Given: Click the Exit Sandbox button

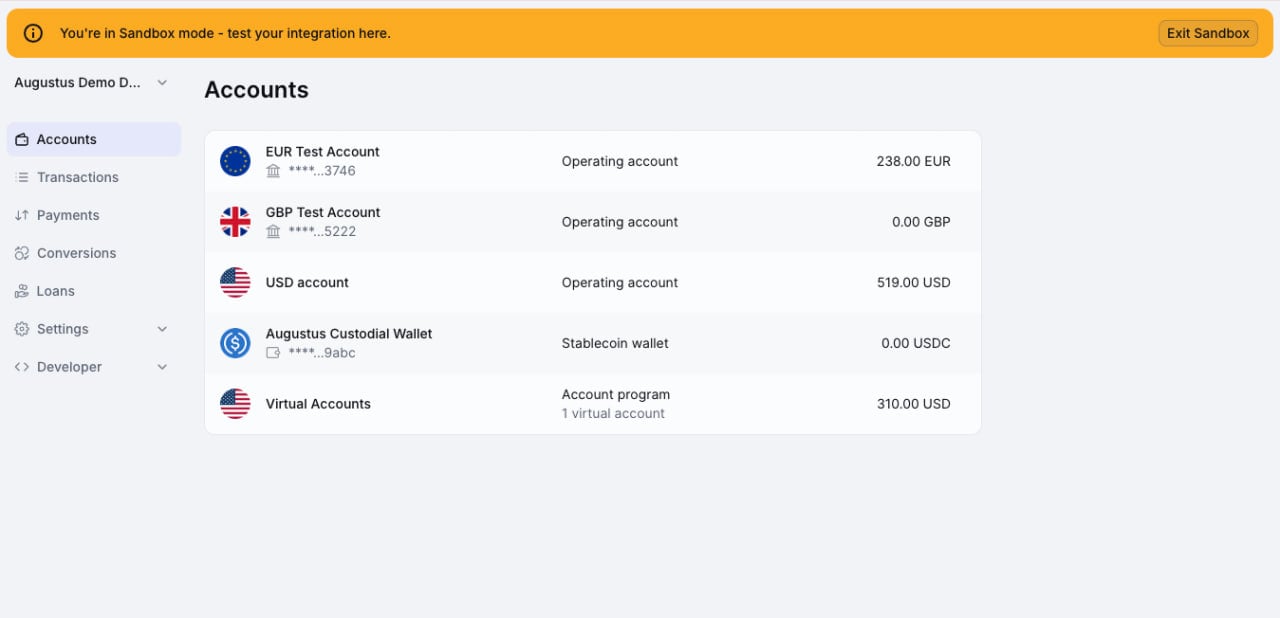Looking at the screenshot, I should pyautogui.click(x=1208, y=33).
